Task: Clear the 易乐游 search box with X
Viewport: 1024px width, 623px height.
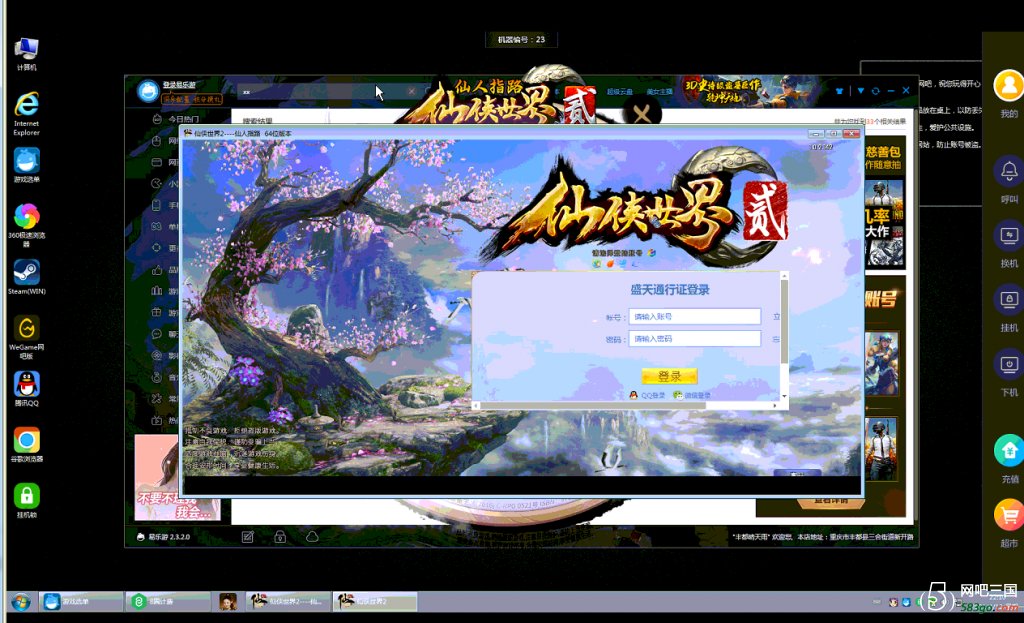Action: click(411, 91)
